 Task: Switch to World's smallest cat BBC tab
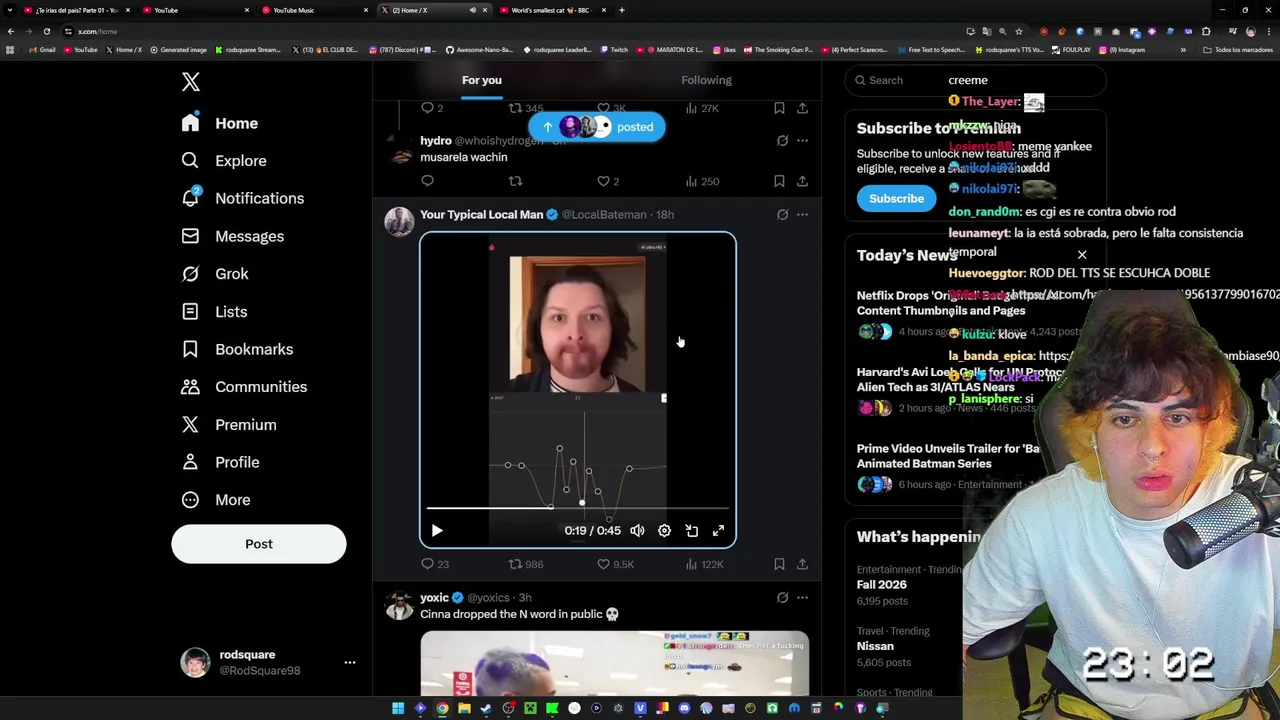(554, 10)
